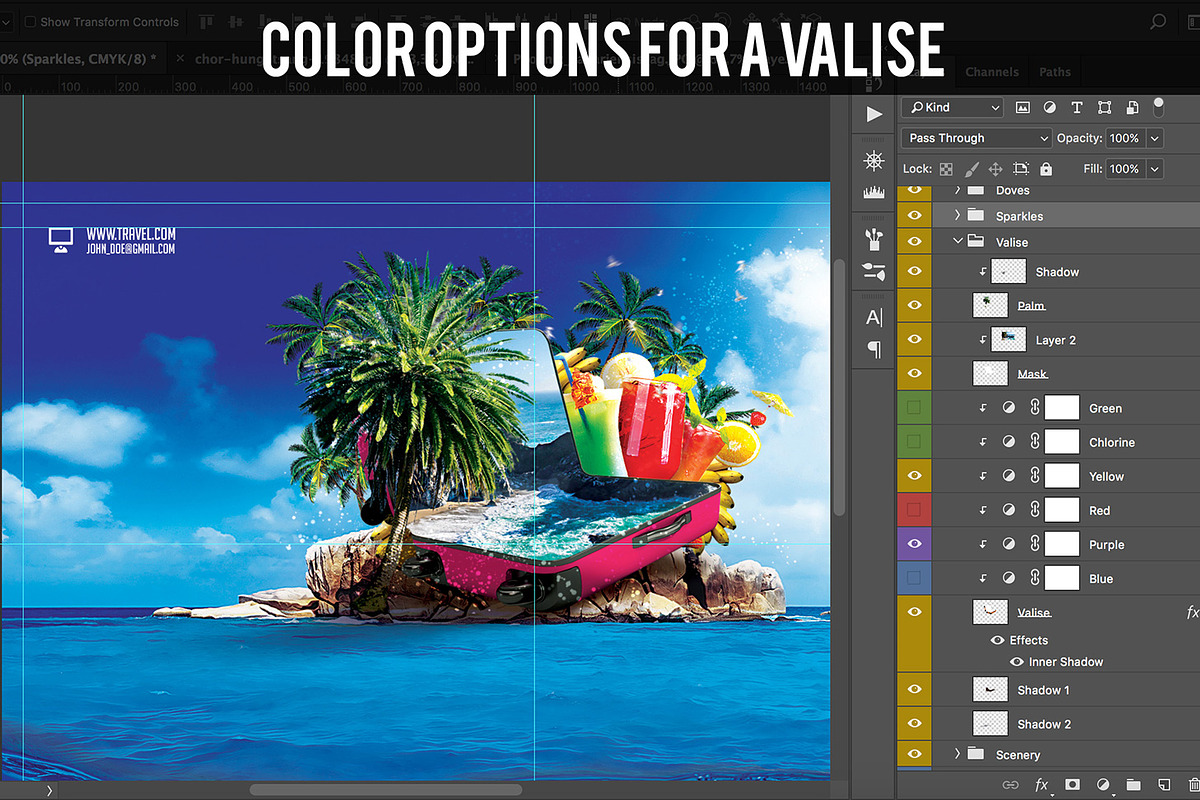Click the Link layers icon
Screen dimensions: 1200x800
[1011, 785]
